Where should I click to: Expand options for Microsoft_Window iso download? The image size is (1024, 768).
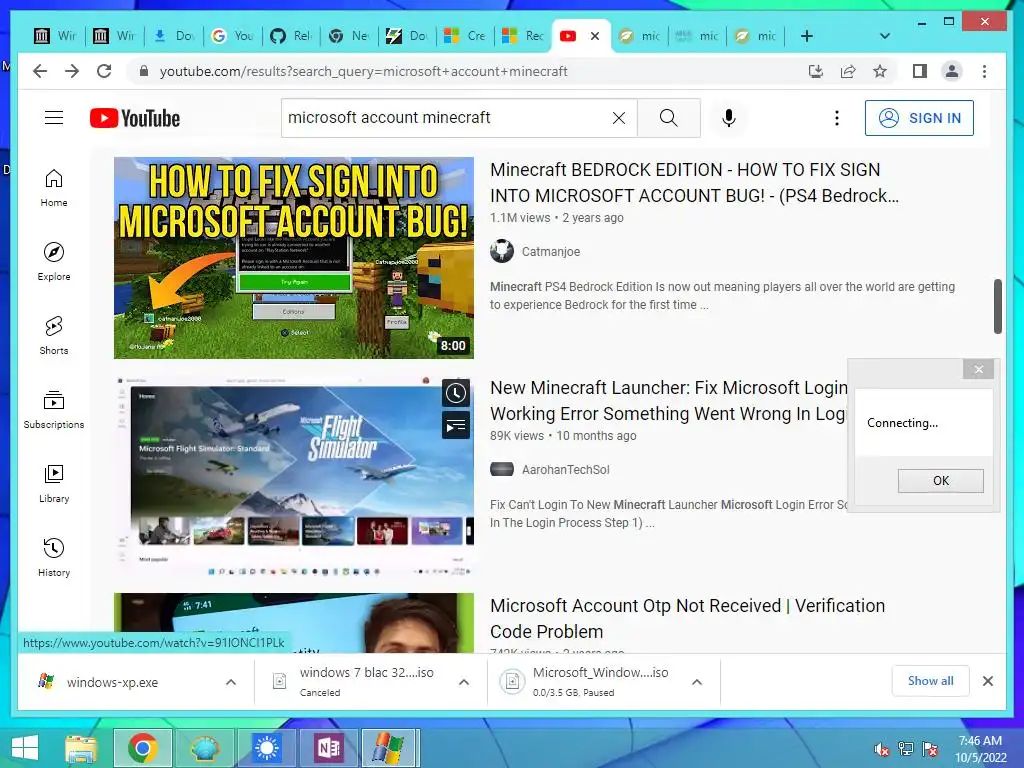pyautogui.click(x=697, y=682)
